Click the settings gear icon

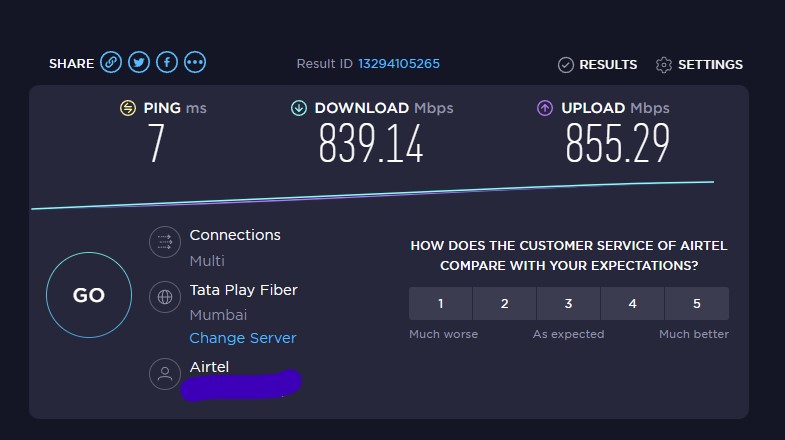(663, 65)
